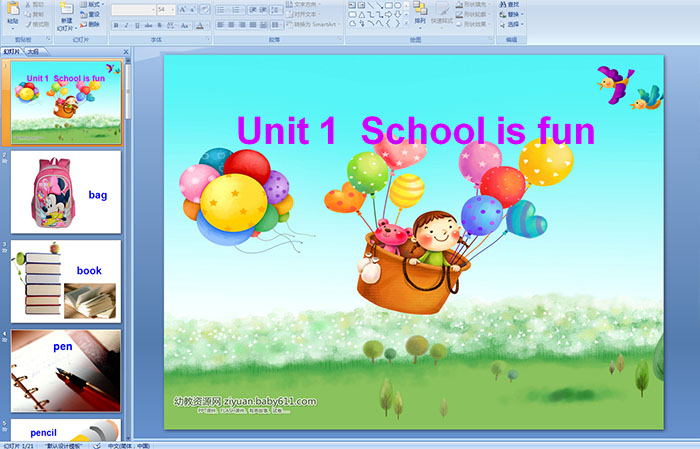Open the slide Layout (版式) dropdown

click(92, 4)
